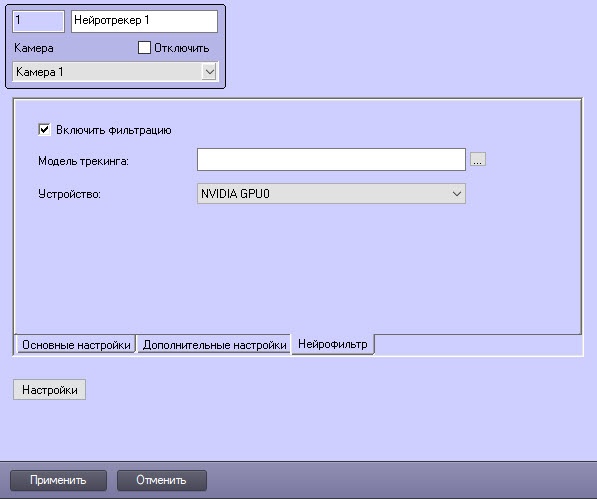
Task: Click the empty Модель трекинга input field
Action: pos(331,159)
